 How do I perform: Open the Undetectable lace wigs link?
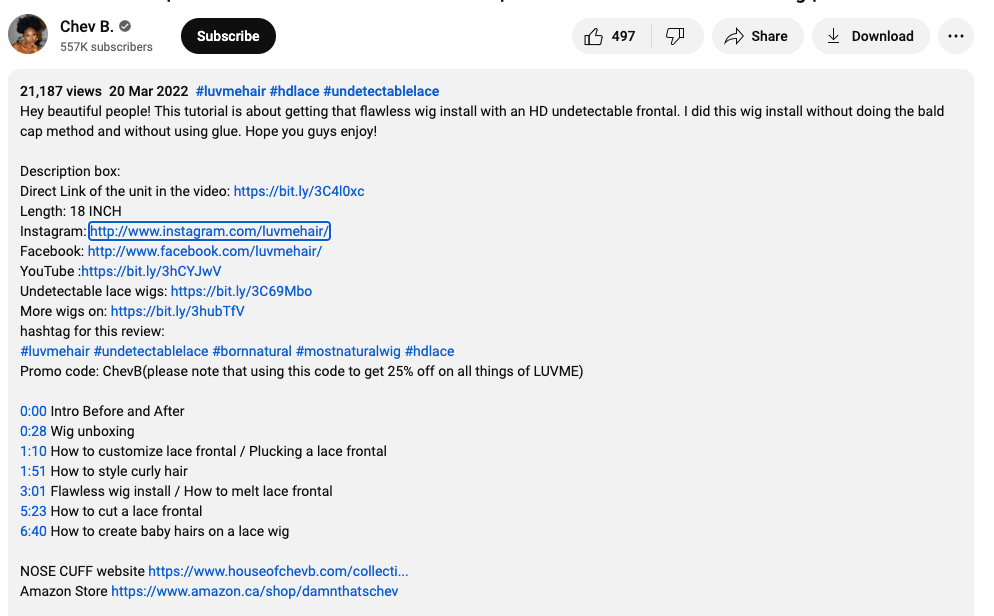coord(241,291)
